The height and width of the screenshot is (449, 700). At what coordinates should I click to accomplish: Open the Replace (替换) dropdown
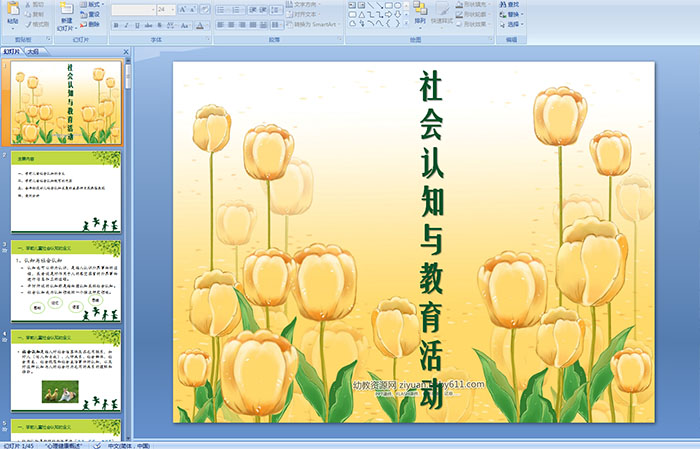512,14
